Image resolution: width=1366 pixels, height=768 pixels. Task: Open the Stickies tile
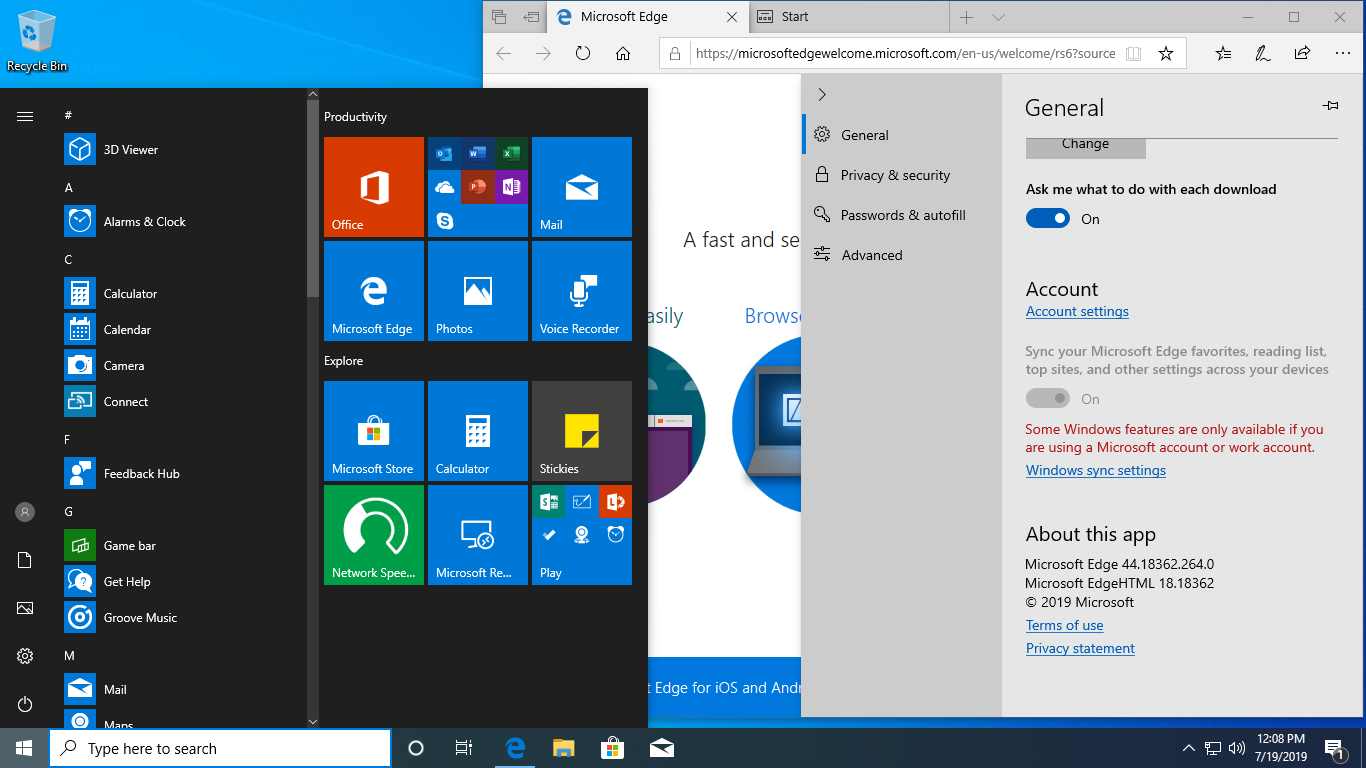pyautogui.click(x=582, y=431)
